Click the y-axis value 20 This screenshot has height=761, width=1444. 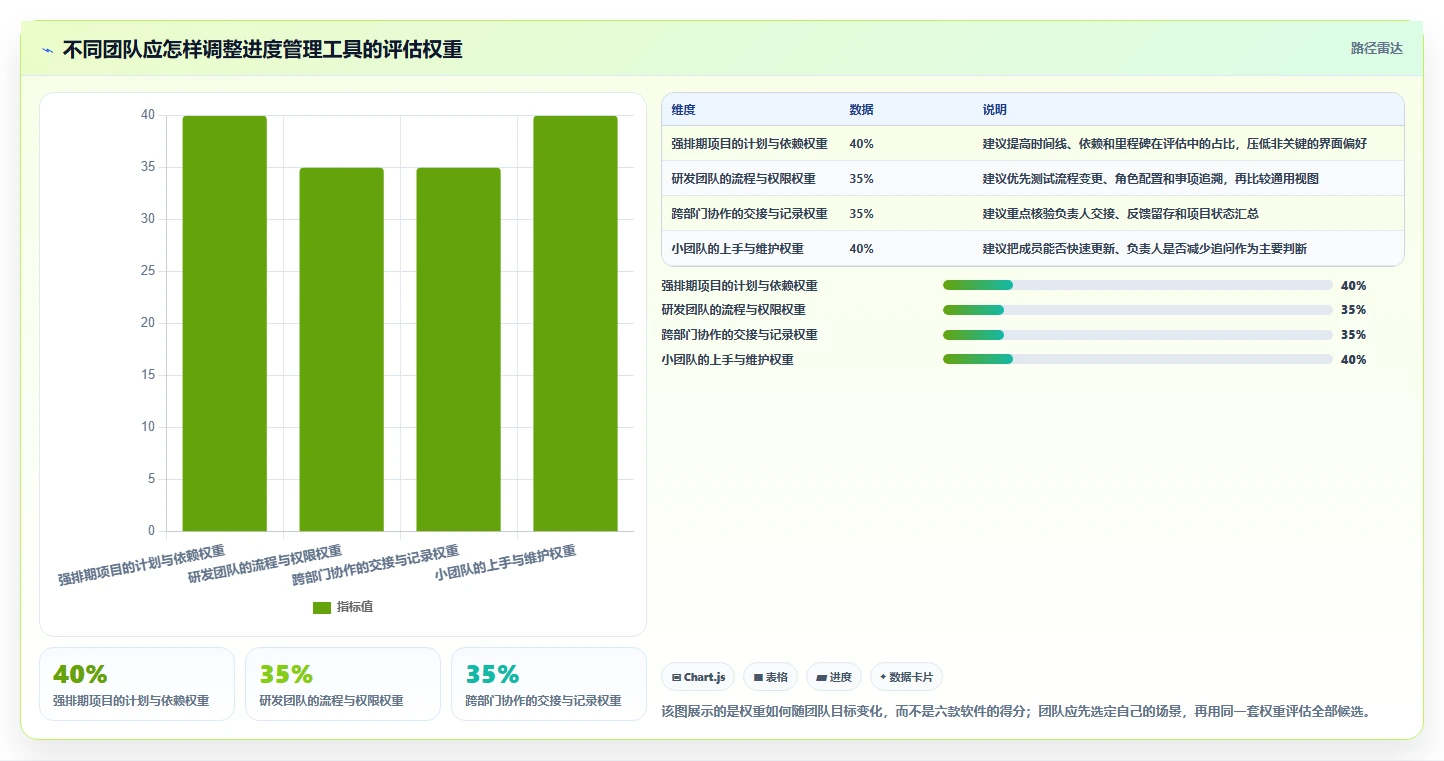(148, 323)
